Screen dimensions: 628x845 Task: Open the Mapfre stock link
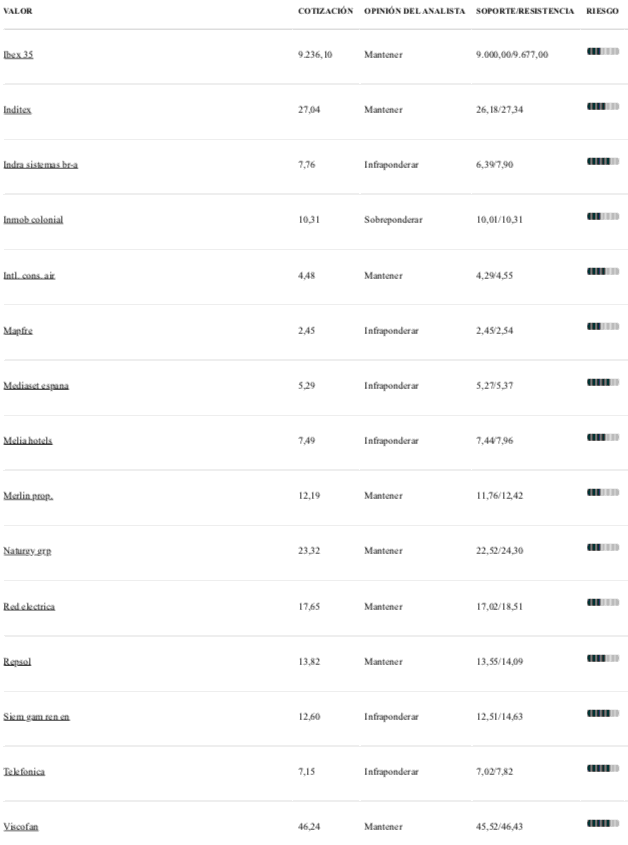point(18,330)
